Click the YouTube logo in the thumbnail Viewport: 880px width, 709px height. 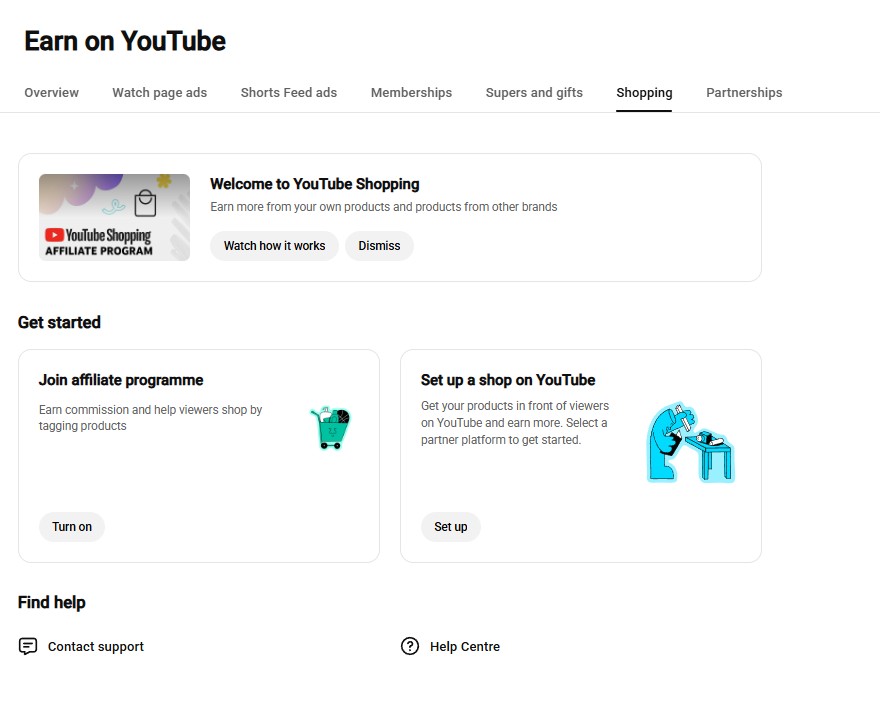tap(54, 235)
